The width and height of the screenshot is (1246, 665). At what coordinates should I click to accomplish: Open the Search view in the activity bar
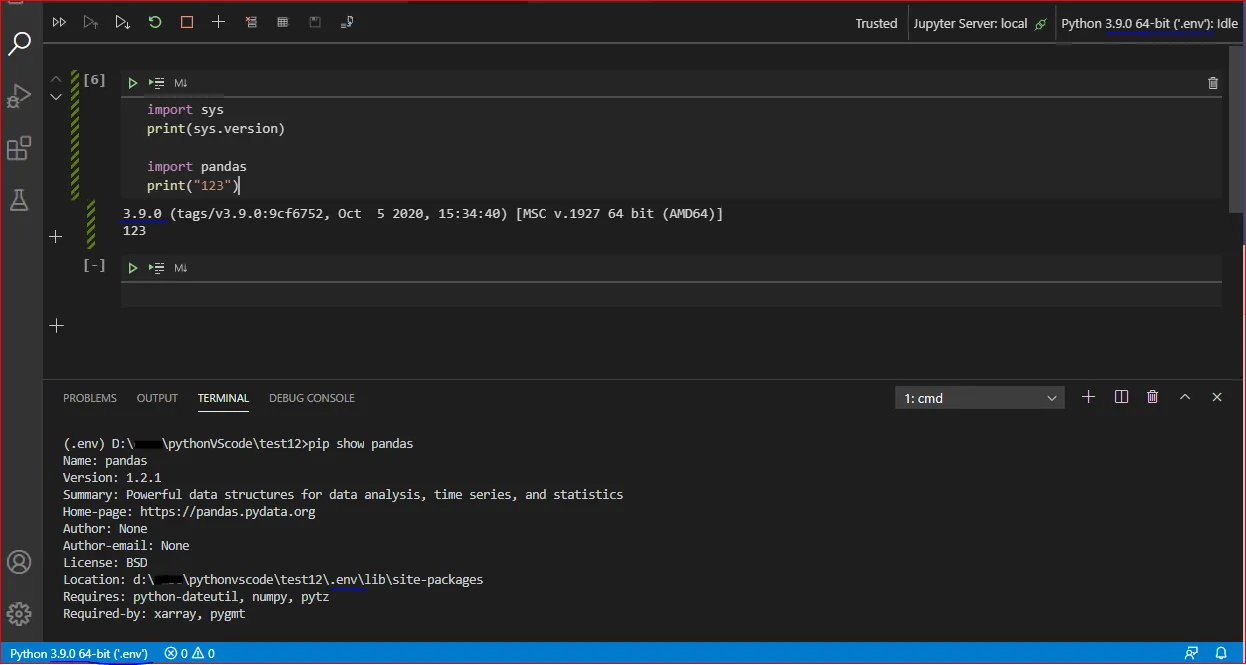tap(19, 43)
